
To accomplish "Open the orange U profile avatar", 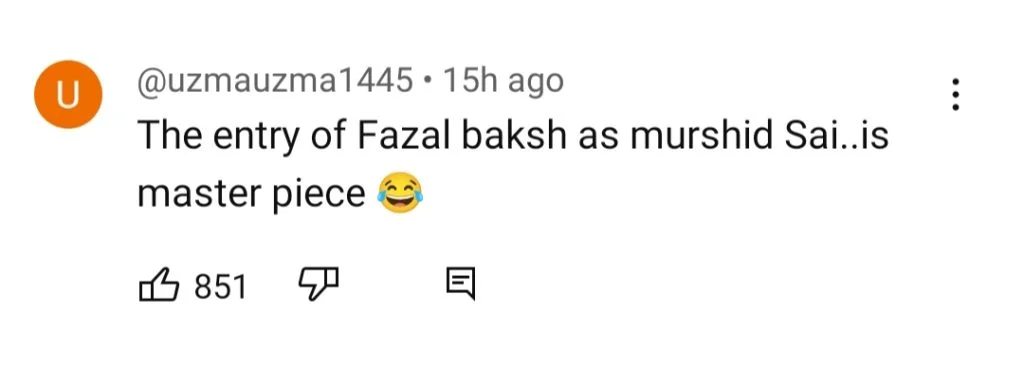I will tap(68, 95).
